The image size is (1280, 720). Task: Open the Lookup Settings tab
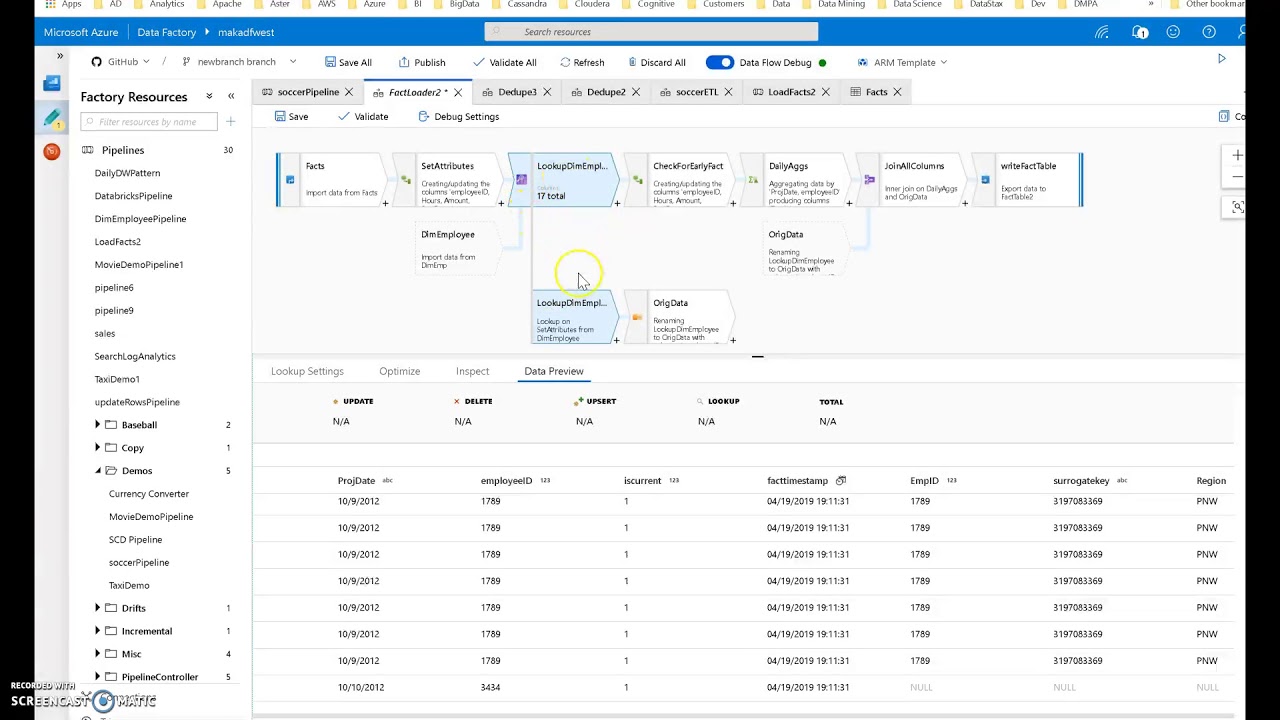click(x=307, y=371)
